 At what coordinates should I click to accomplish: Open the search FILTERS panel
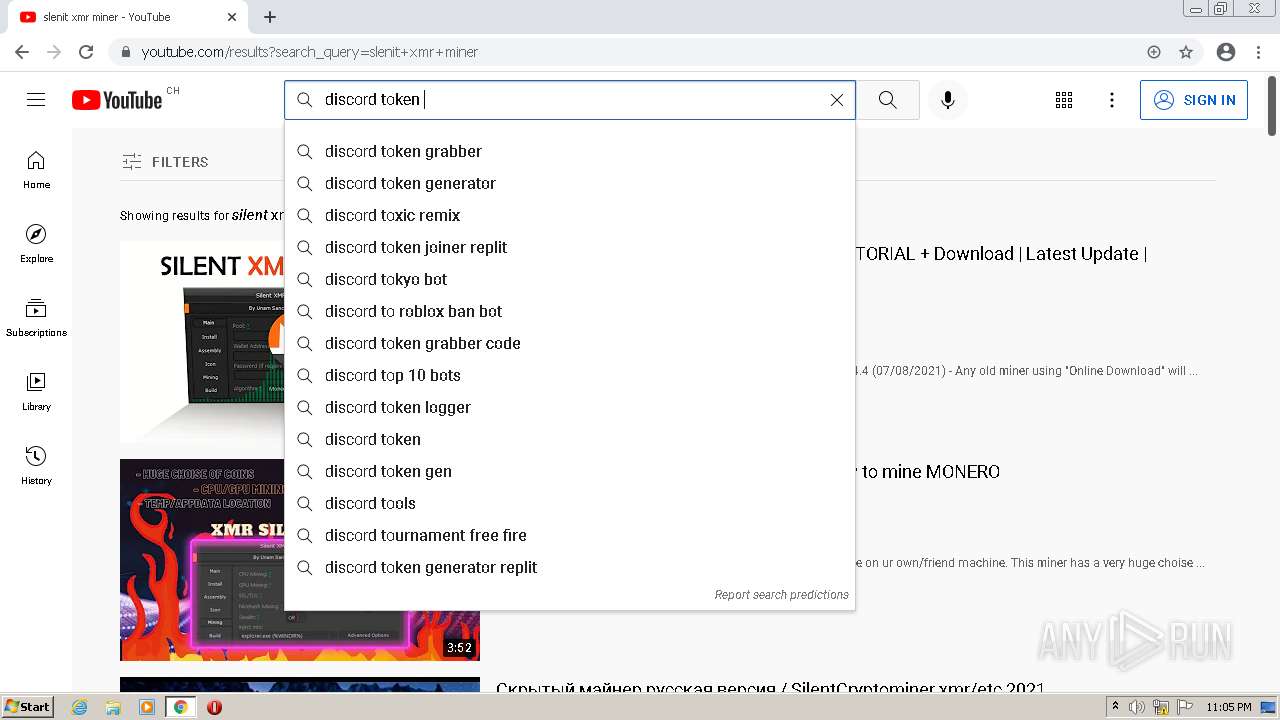165,162
